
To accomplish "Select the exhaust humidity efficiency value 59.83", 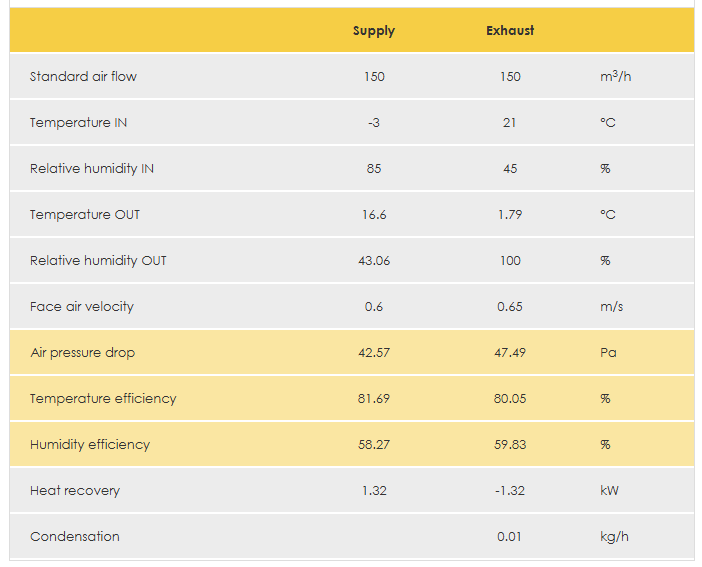I will [510, 445].
